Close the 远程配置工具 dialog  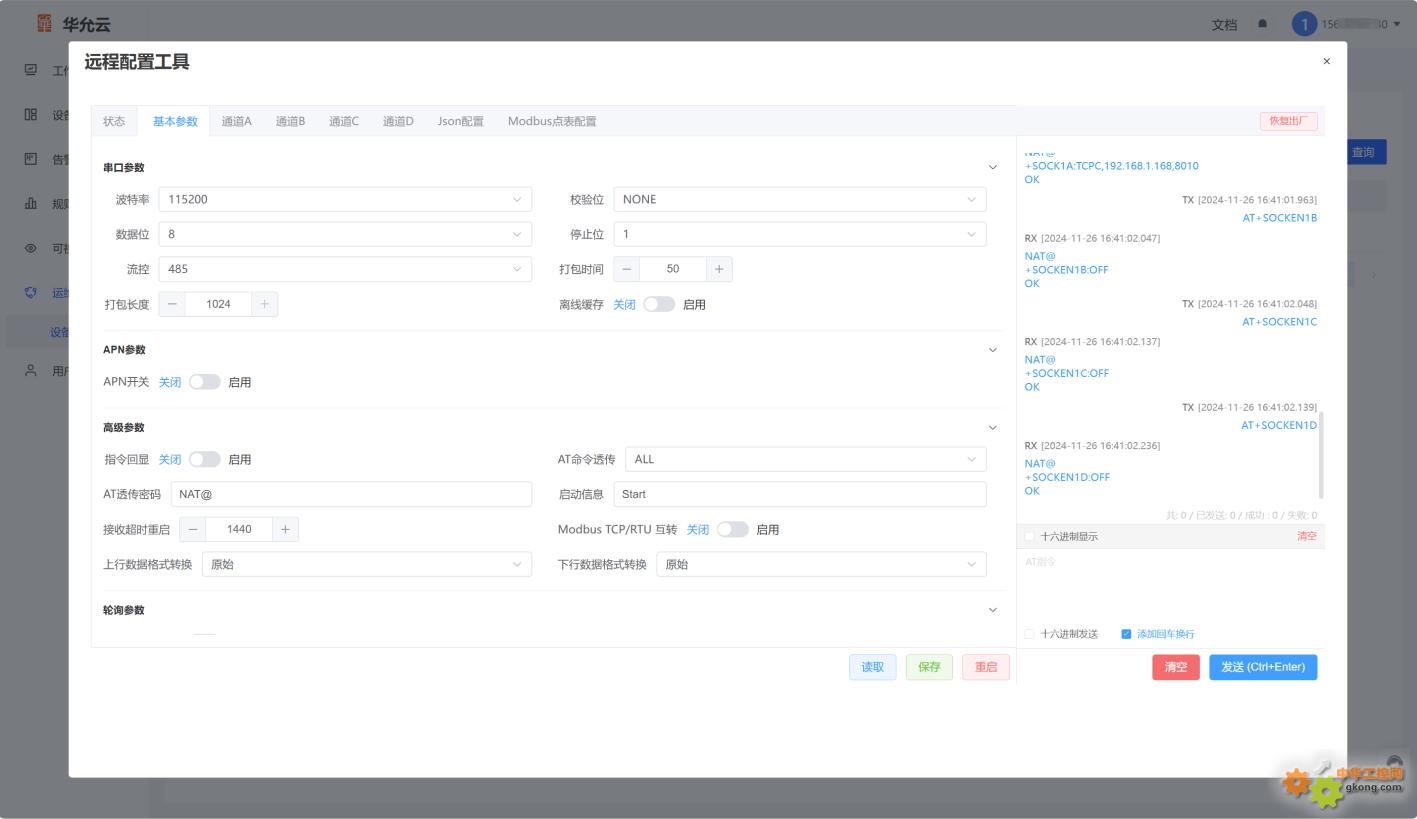point(1327,62)
